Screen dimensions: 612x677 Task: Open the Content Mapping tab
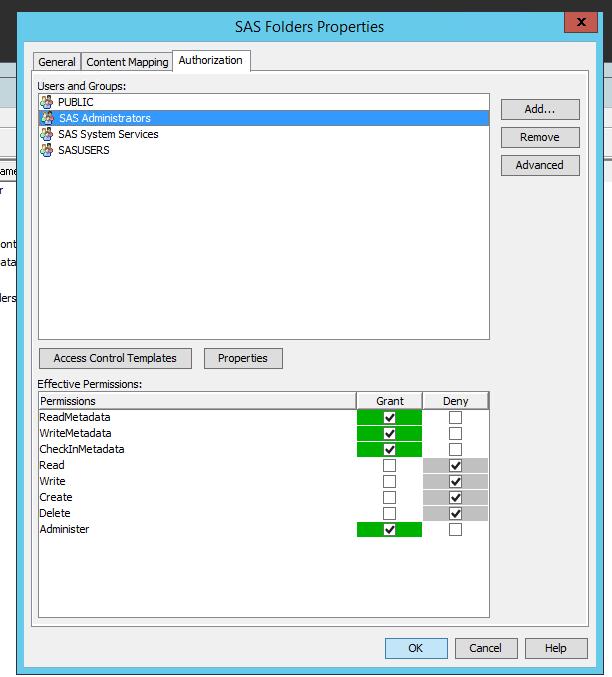point(127,62)
